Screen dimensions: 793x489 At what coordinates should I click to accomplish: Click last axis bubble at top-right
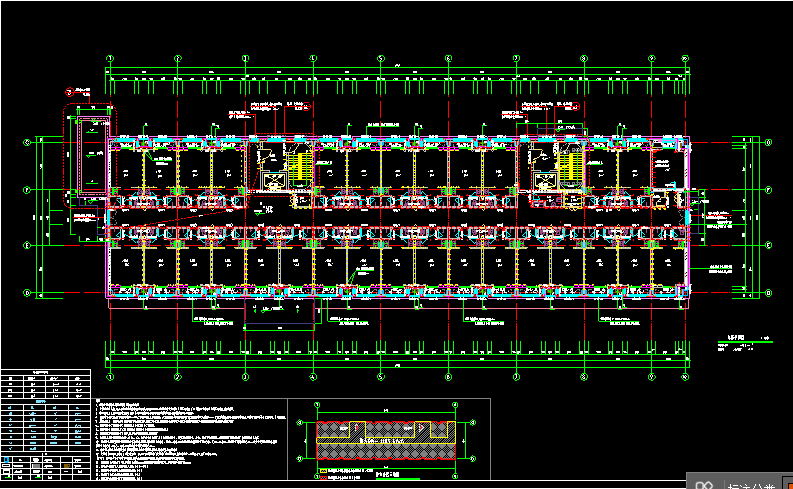[685, 58]
